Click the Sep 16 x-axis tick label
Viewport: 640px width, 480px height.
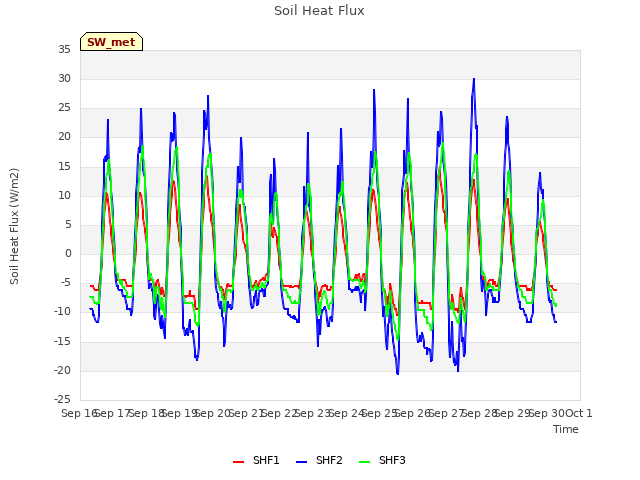(x=80, y=413)
